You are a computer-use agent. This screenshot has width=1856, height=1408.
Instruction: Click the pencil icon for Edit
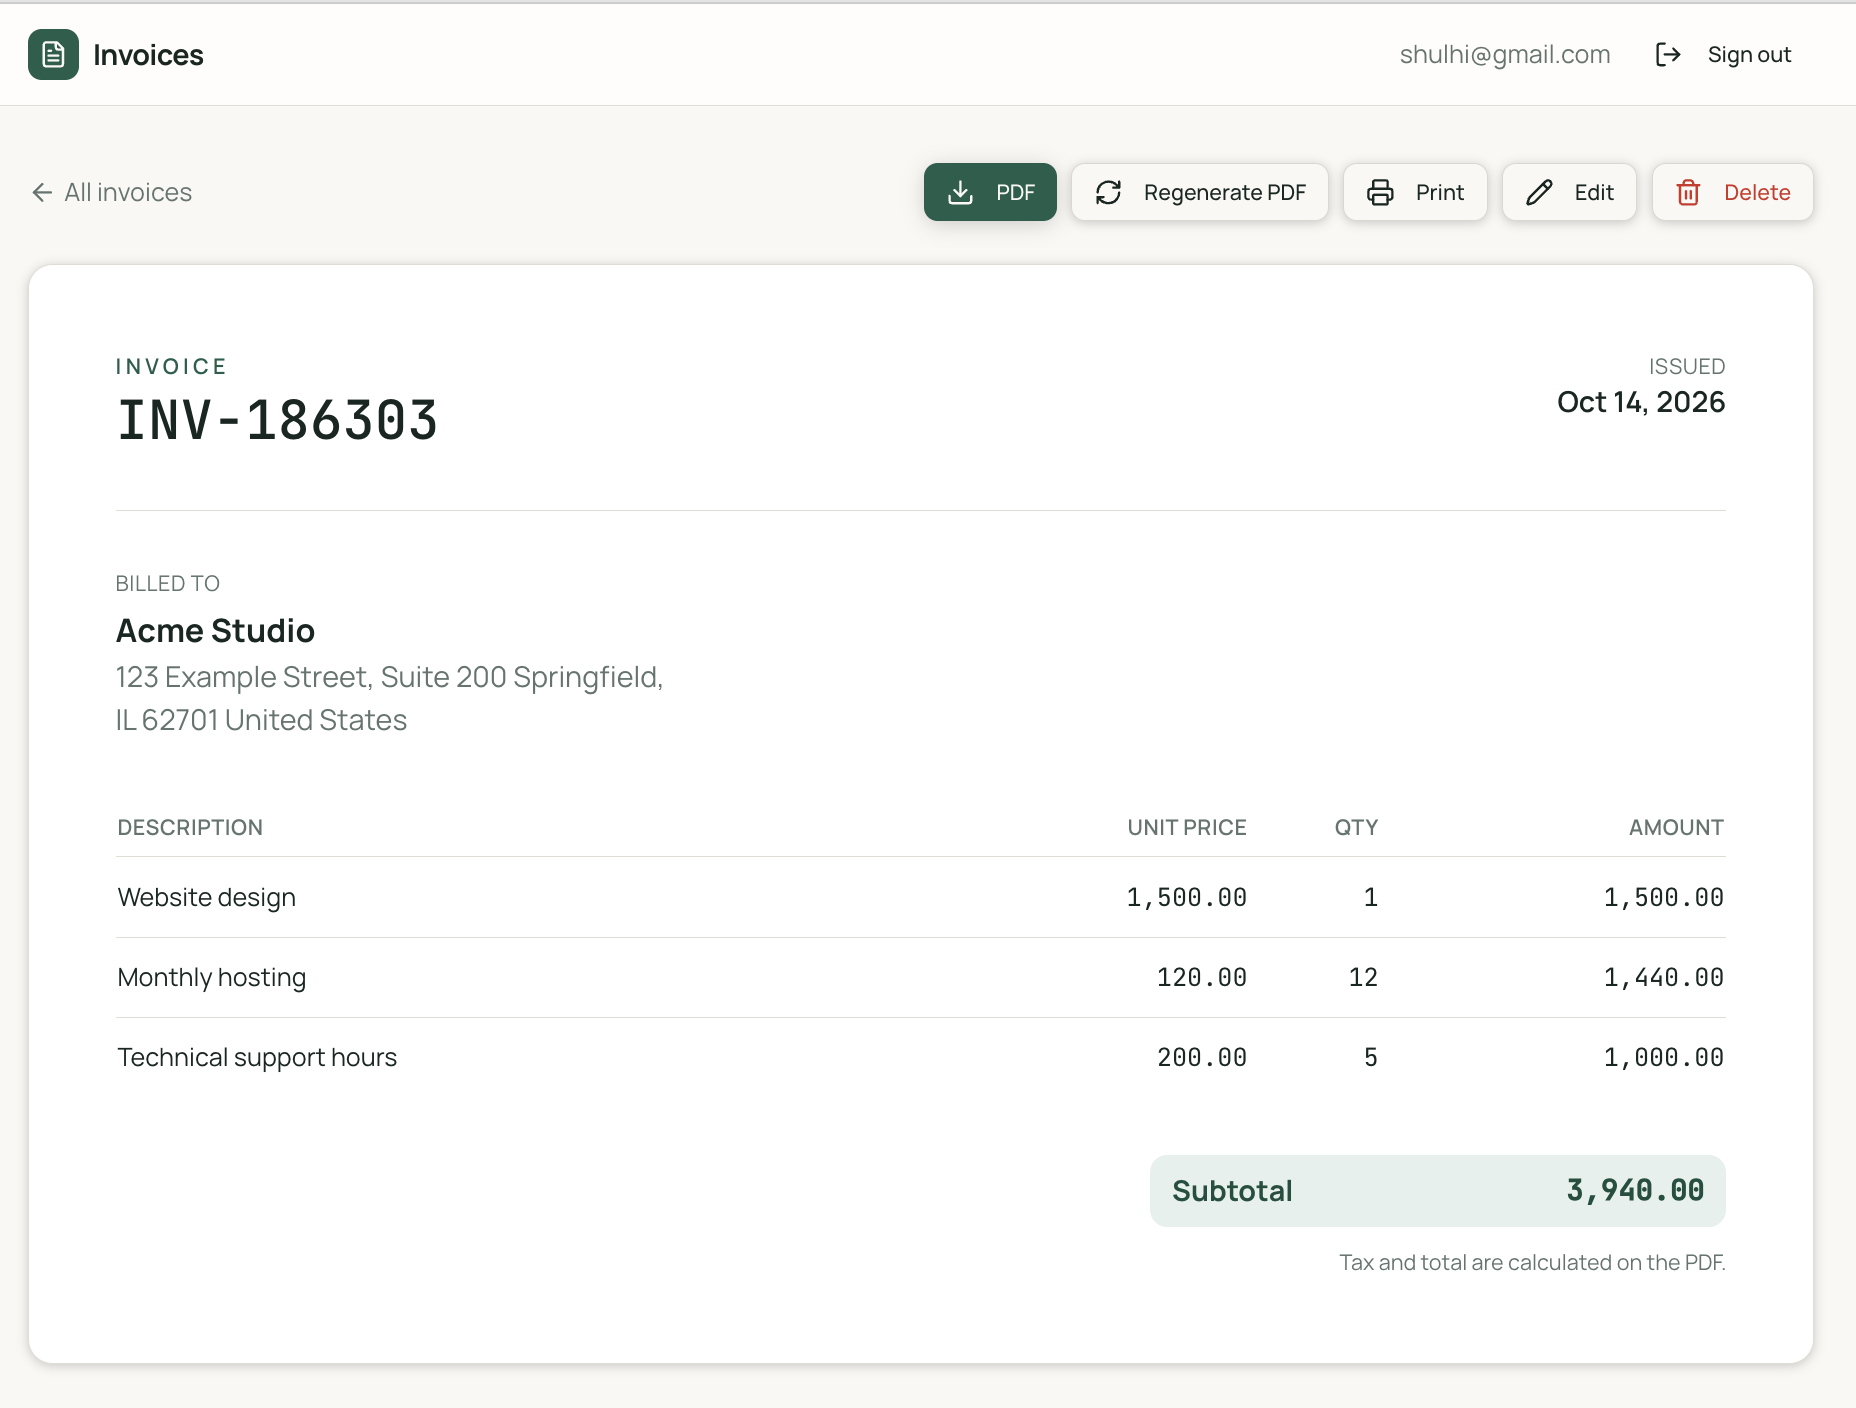pos(1539,192)
